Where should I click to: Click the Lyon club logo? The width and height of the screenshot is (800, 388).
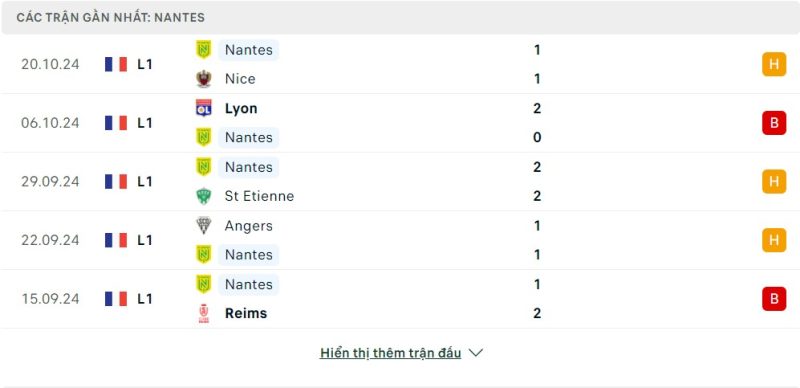point(204,108)
